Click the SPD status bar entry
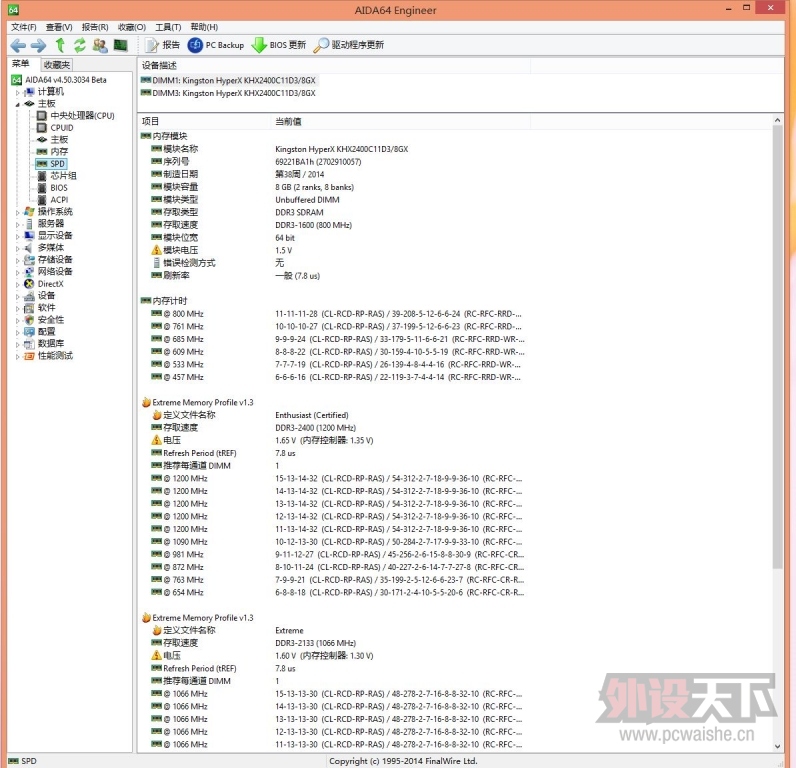Screen dimensions: 796x768 [x=23, y=761]
